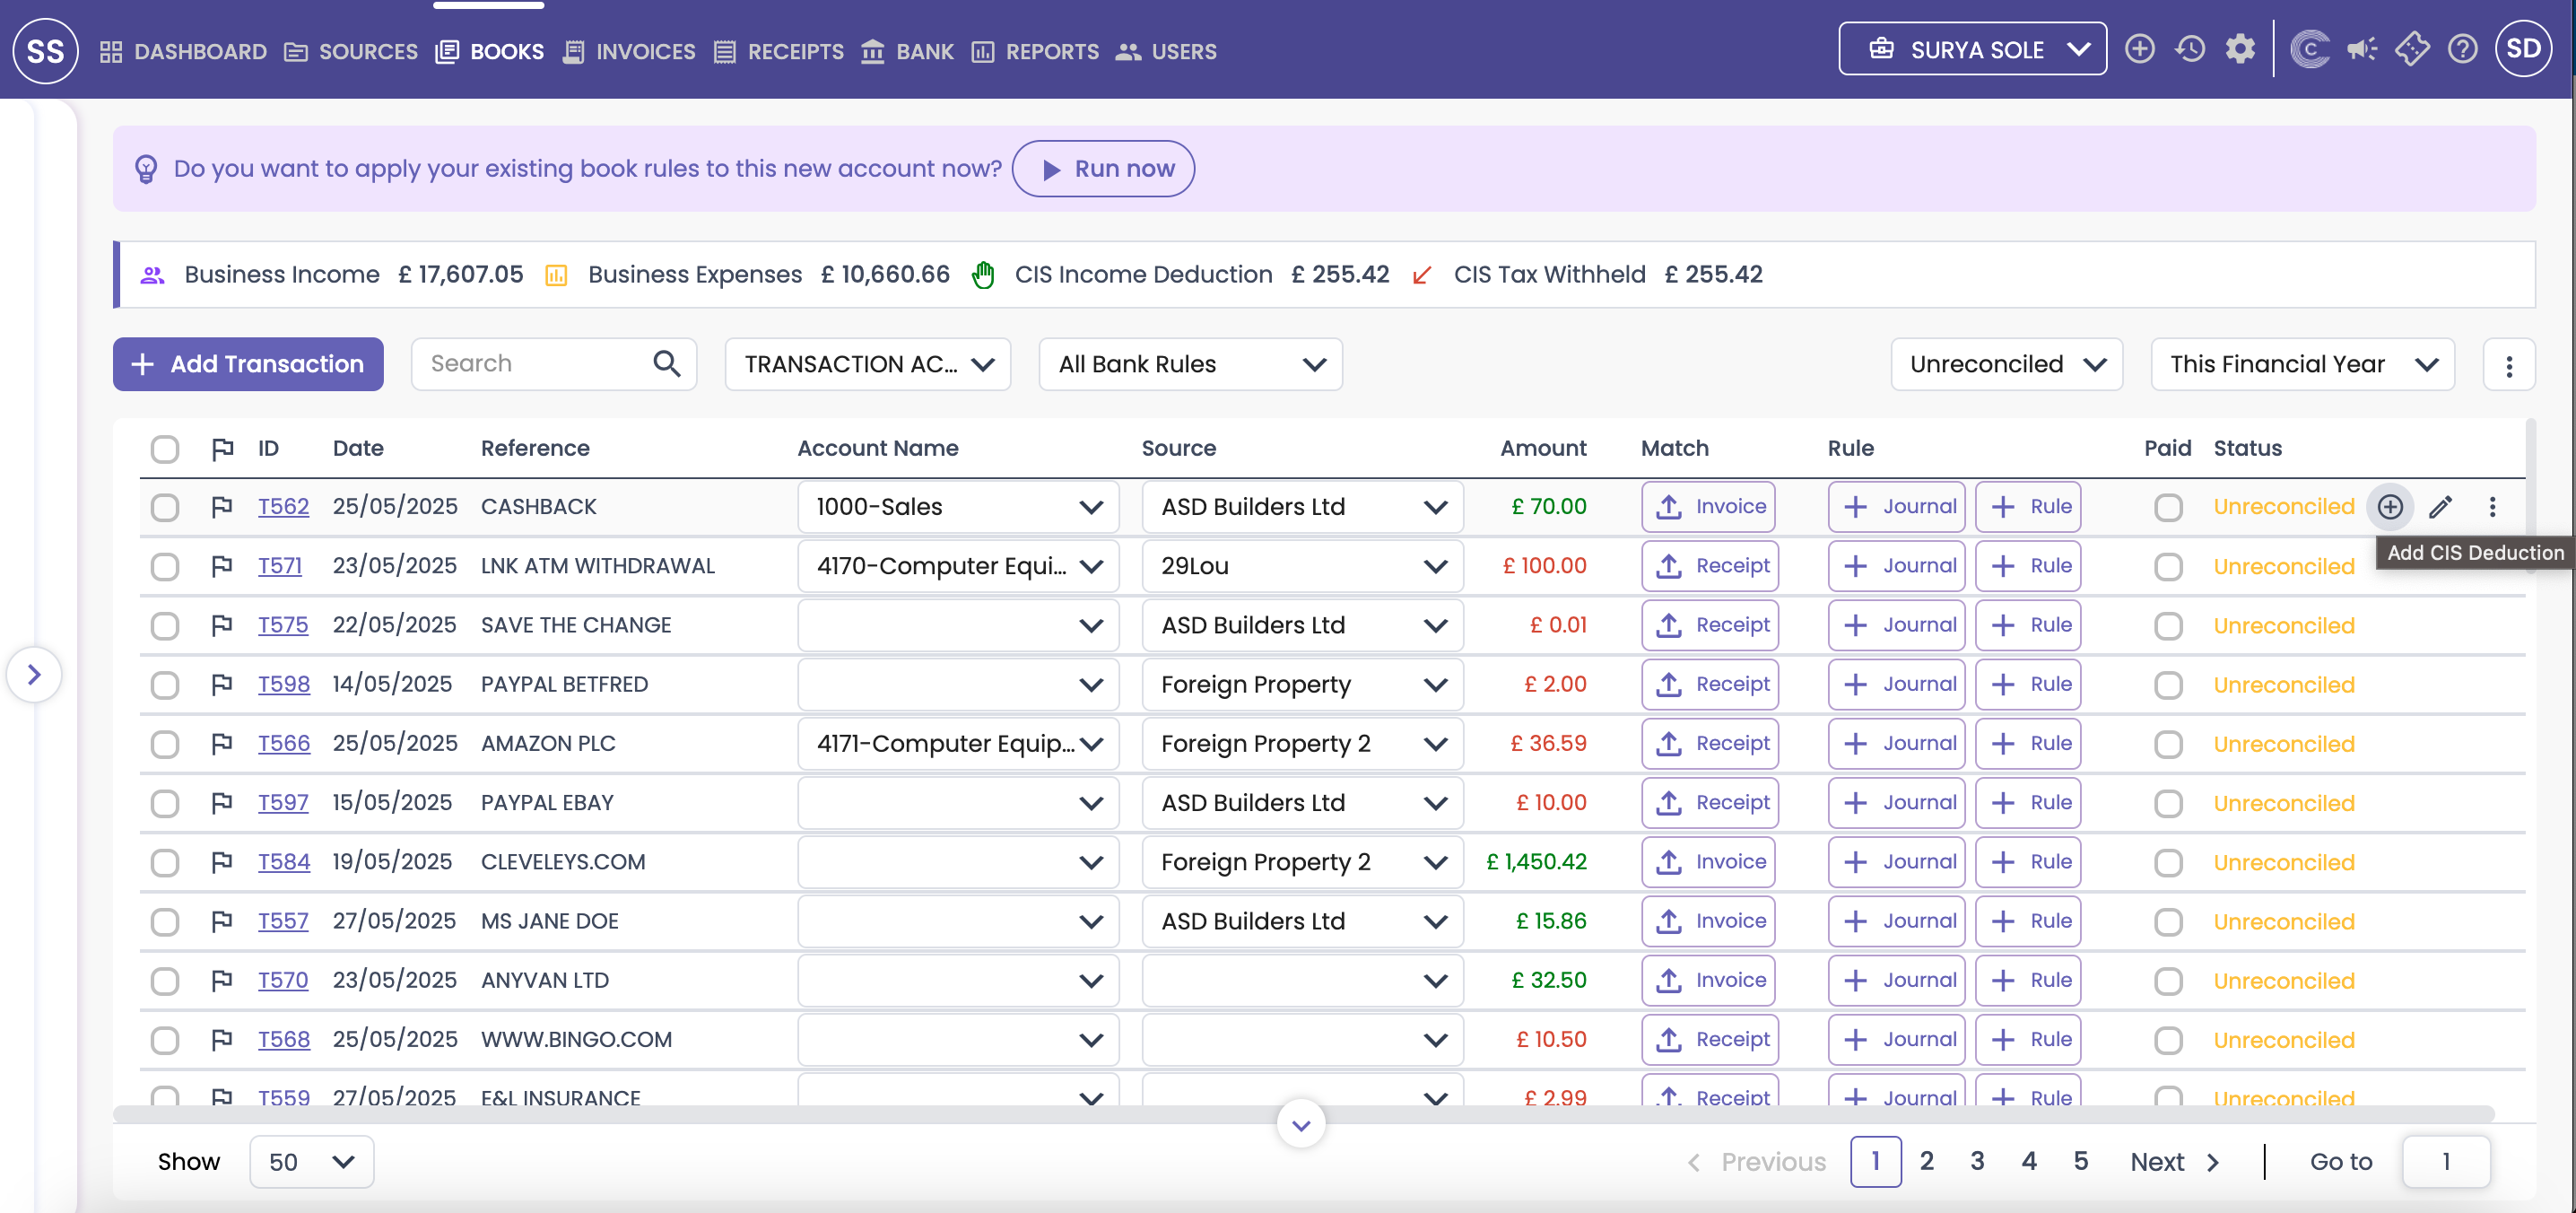Click the help question mark icon
The image size is (2576, 1213).
pos(2462,49)
